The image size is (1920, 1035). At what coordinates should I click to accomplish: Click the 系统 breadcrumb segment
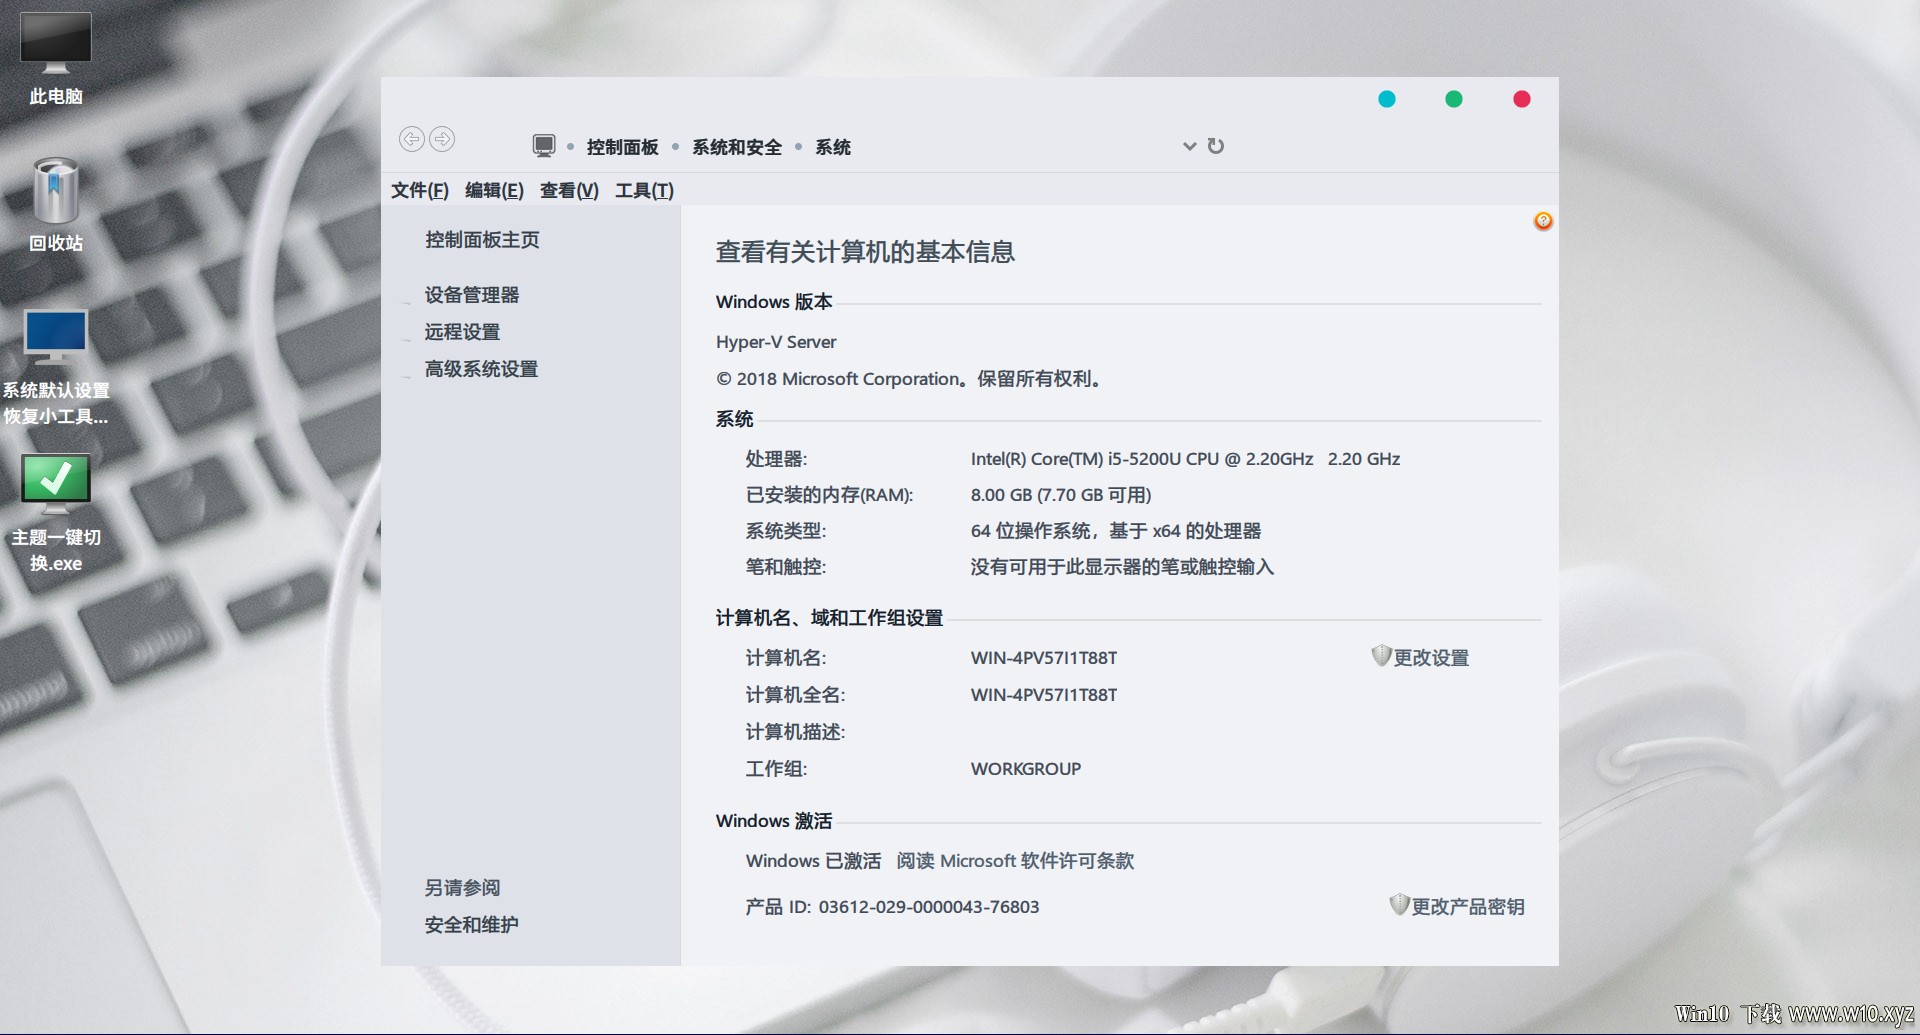(x=833, y=147)
